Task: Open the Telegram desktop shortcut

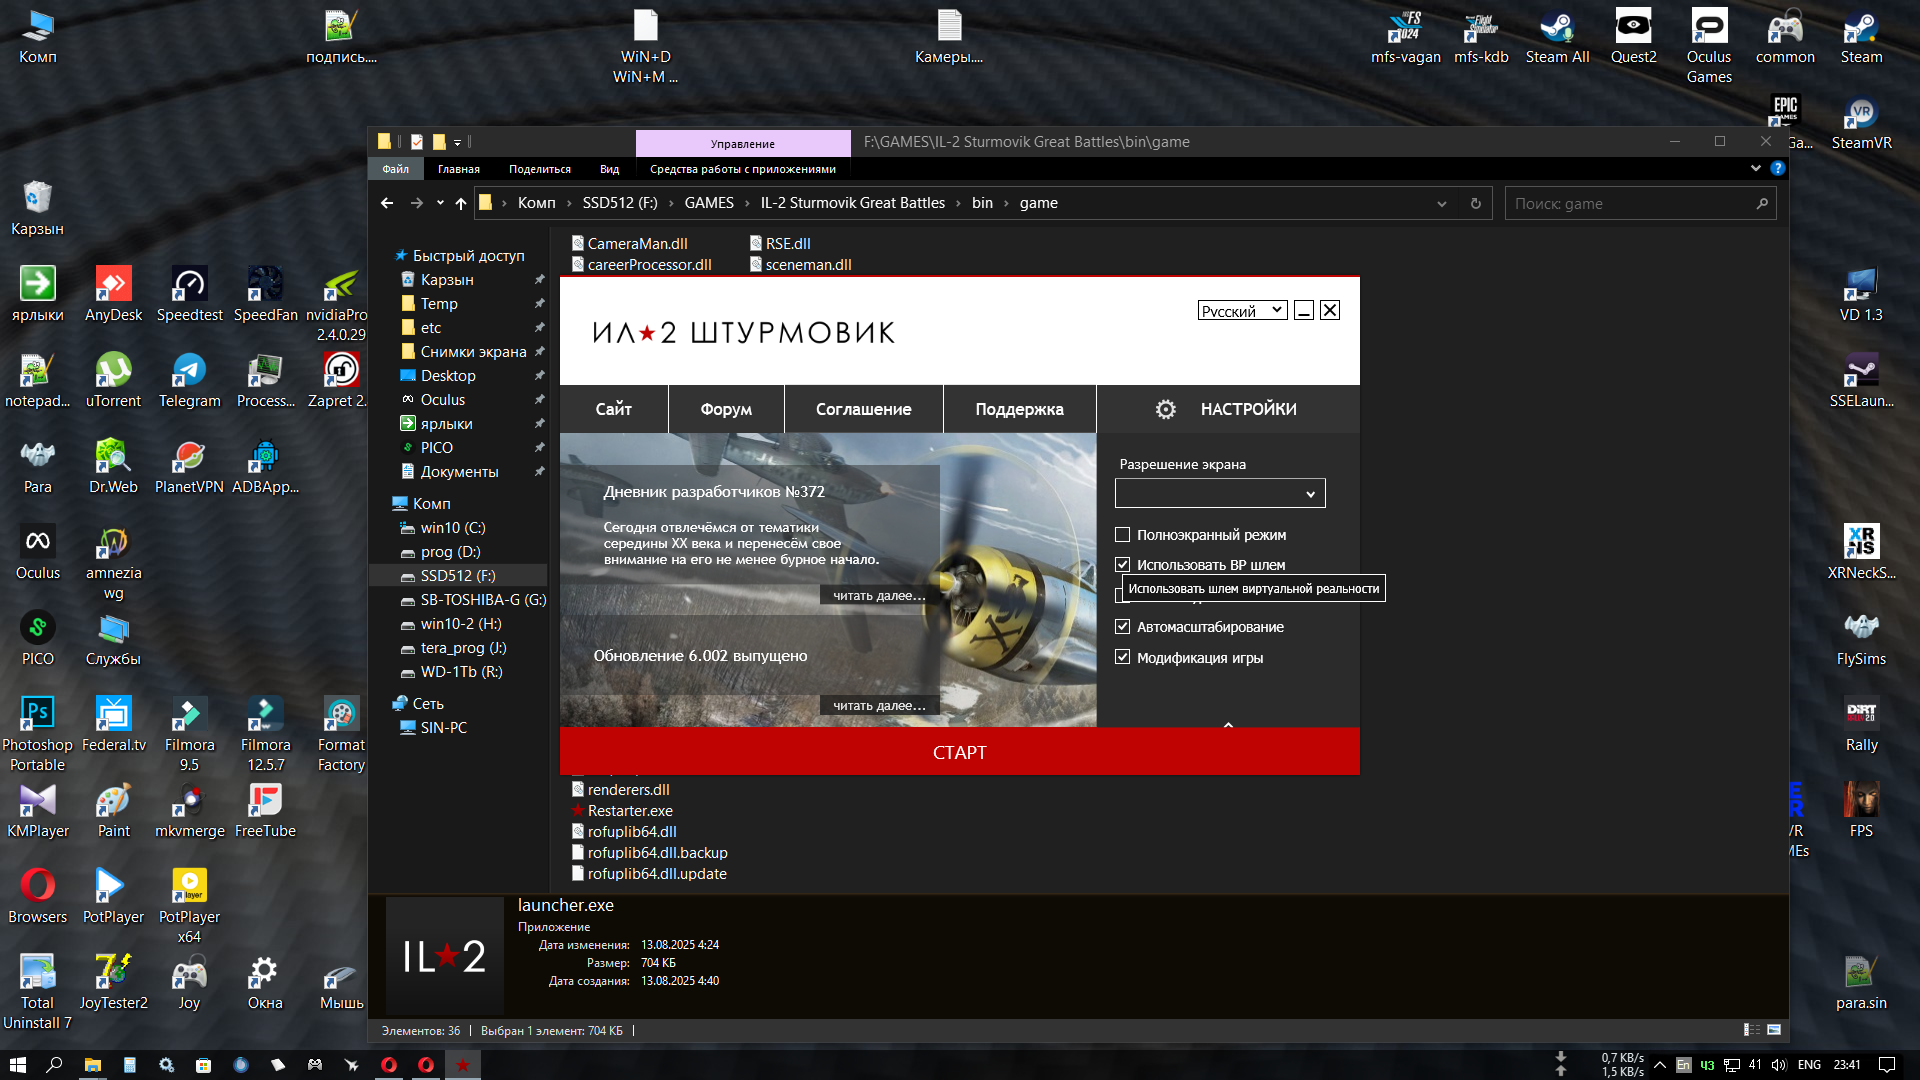Action: pos(189,372)
